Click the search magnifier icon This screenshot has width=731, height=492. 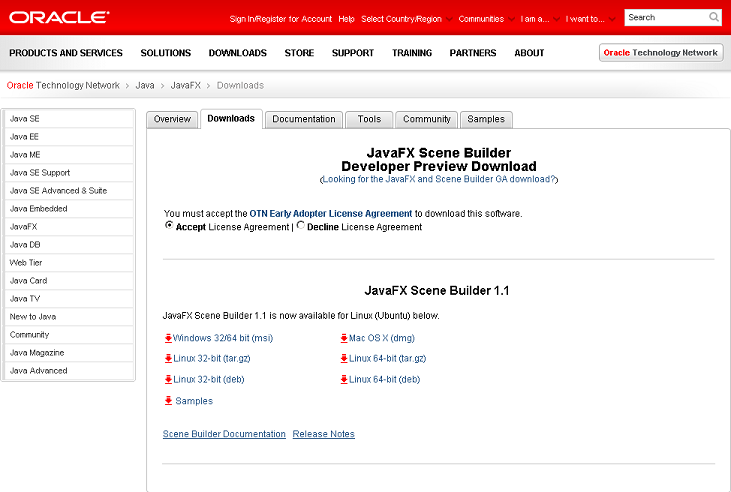point(713,17)
